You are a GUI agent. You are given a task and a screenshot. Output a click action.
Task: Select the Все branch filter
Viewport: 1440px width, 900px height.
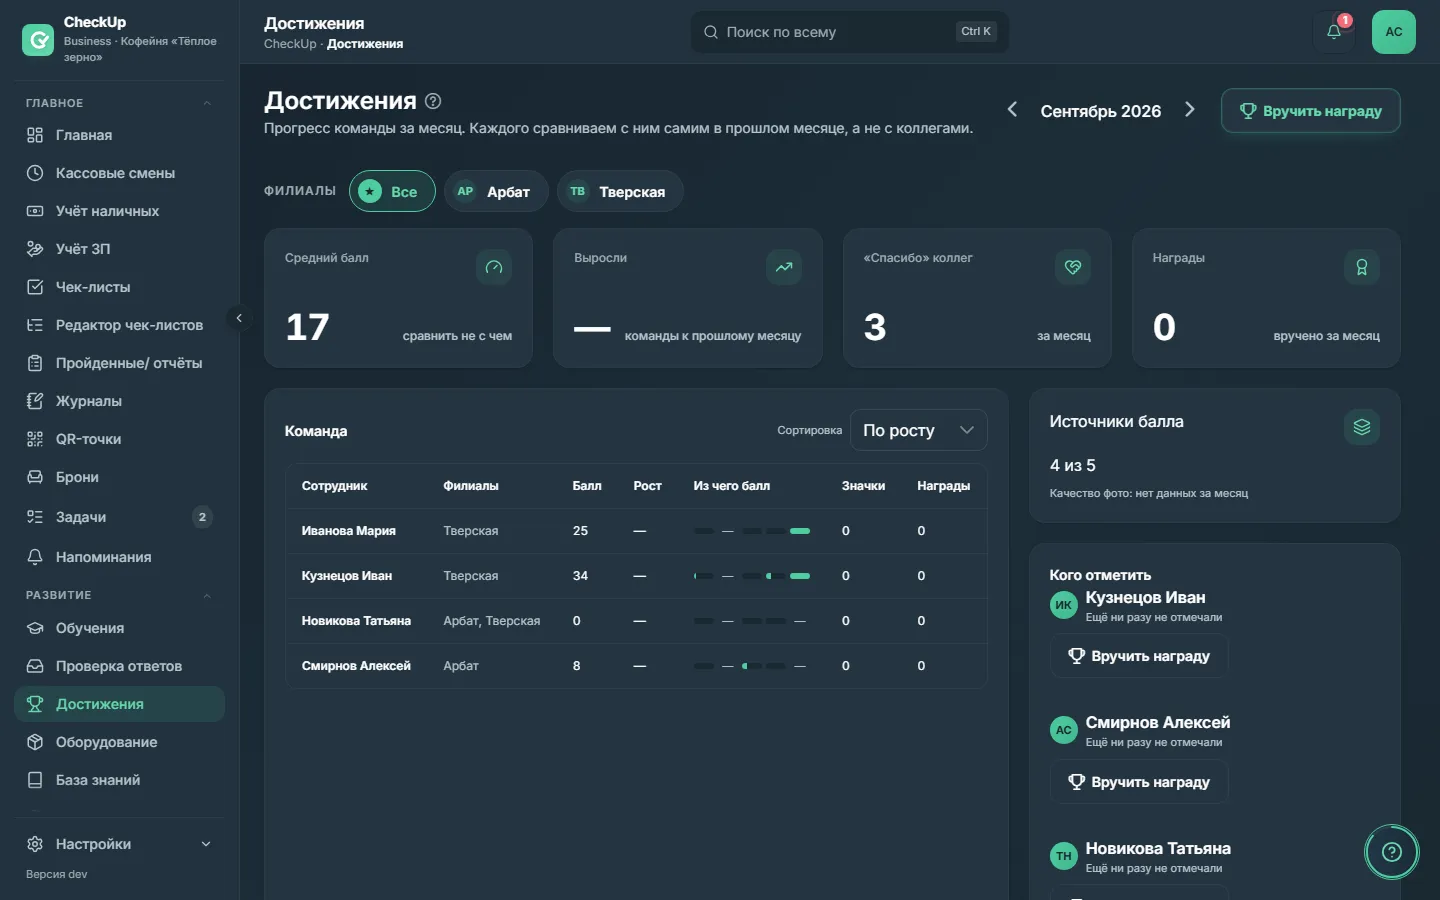[392, 191]
